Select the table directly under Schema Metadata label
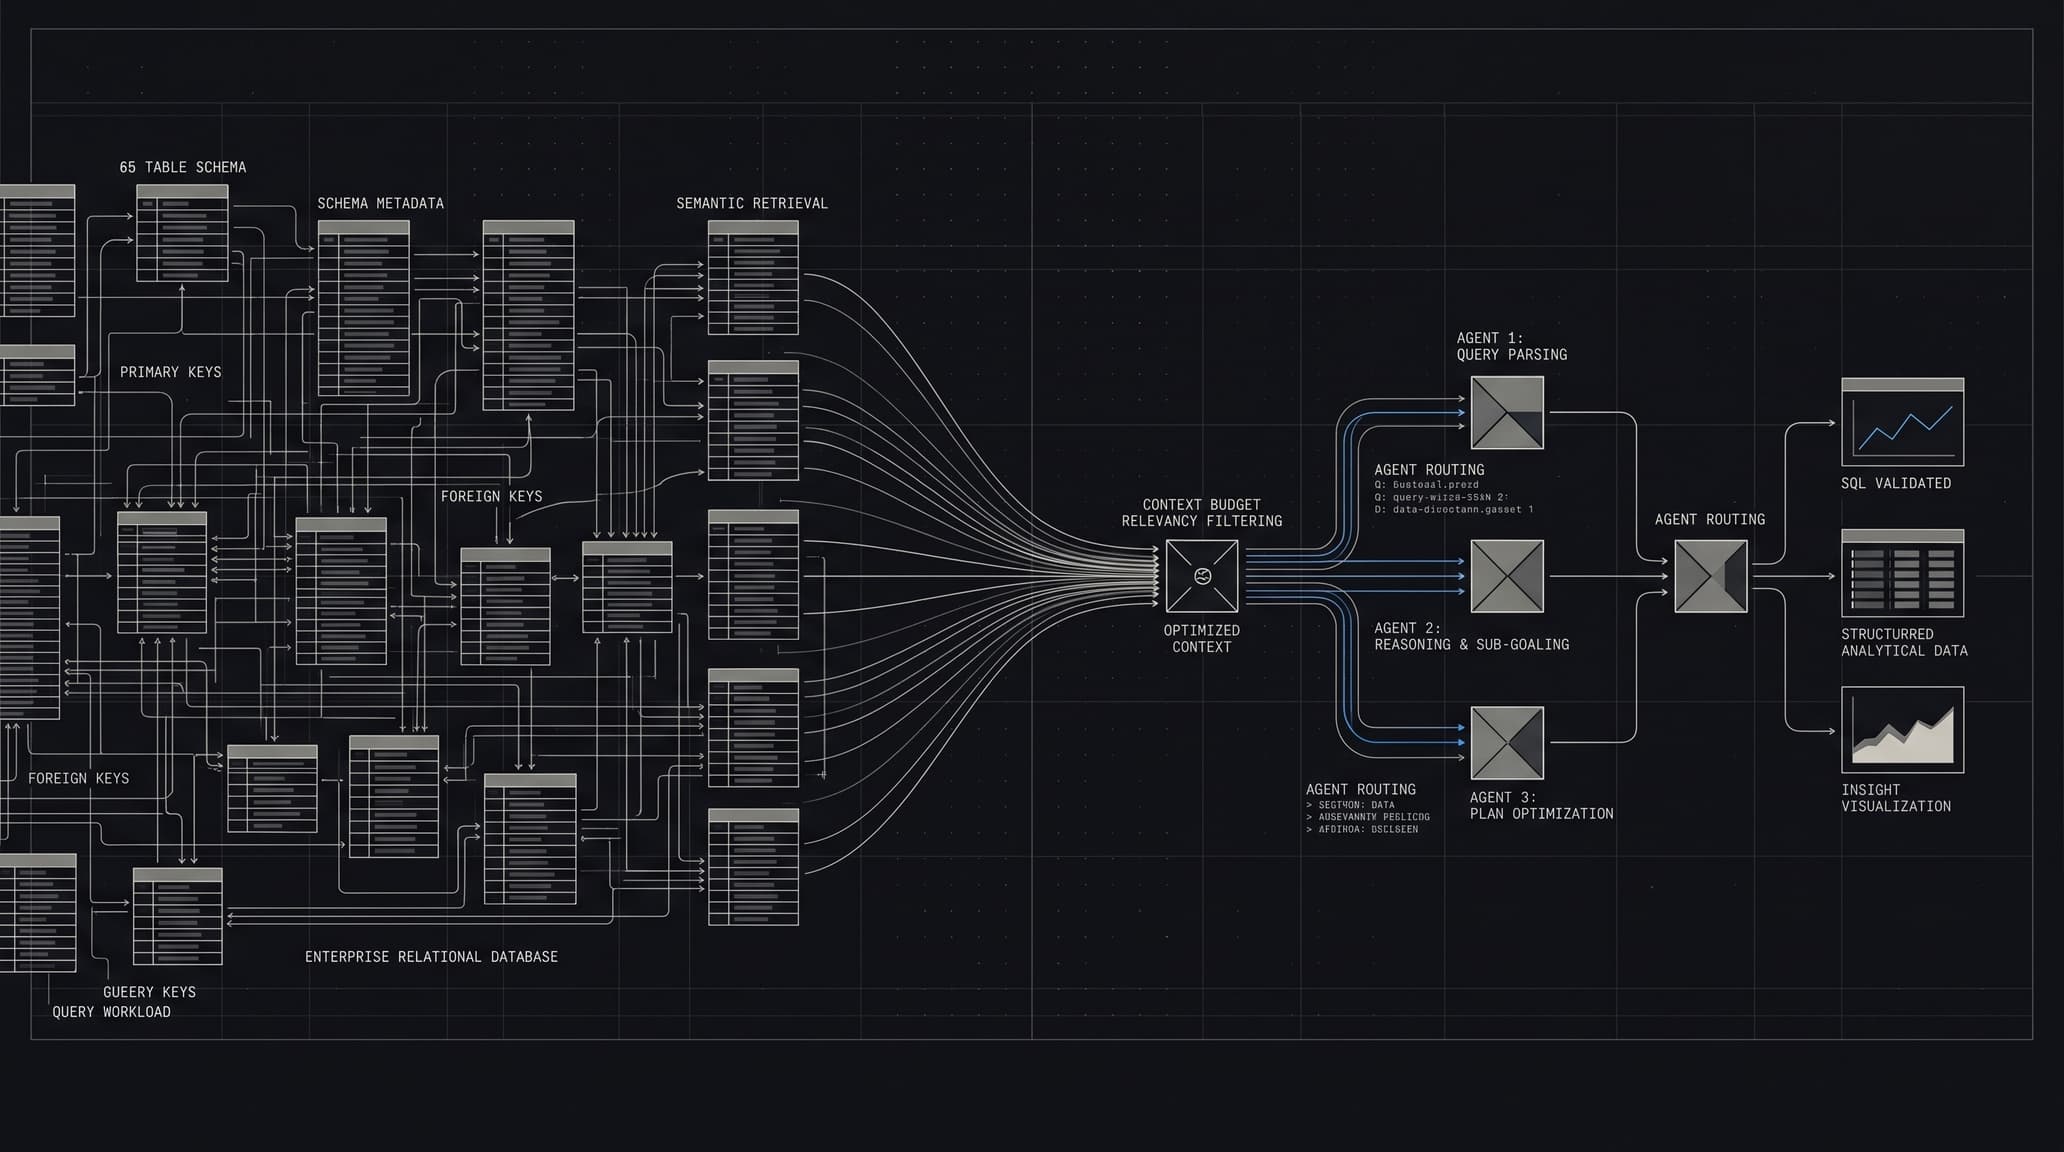2064x1152 pixels. click(364, 308)
